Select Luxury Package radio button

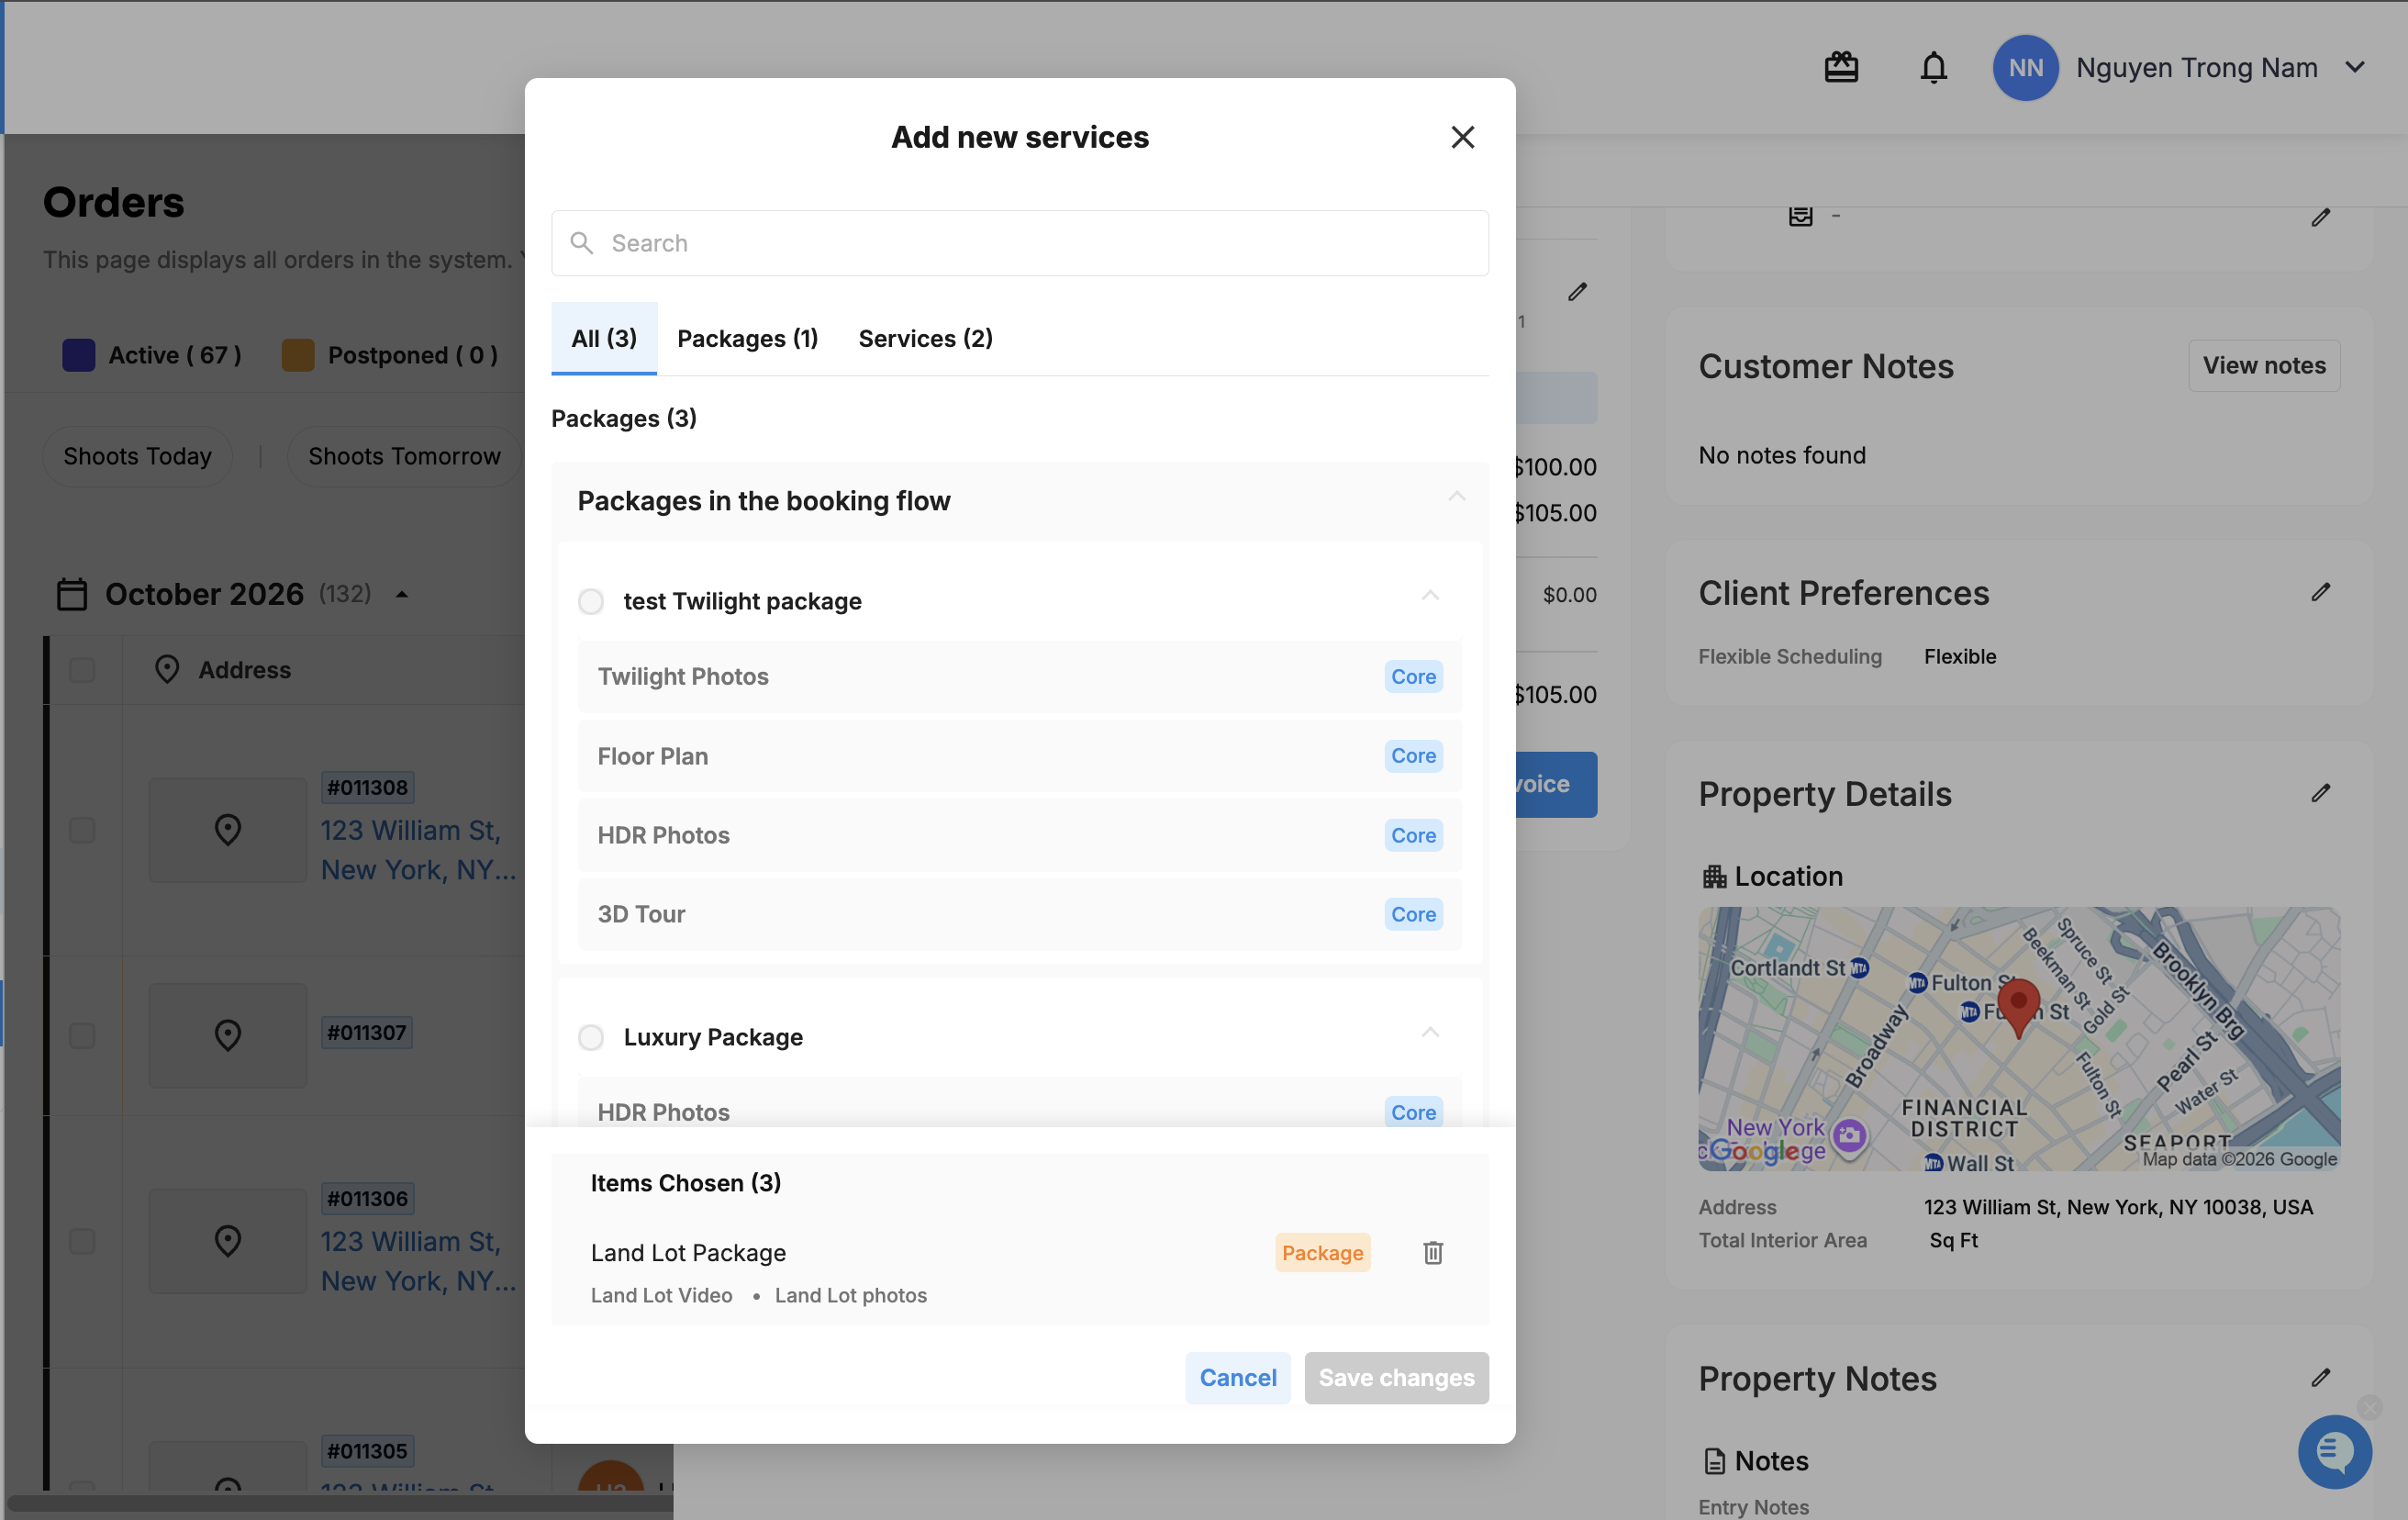(x=591, y=1037)
